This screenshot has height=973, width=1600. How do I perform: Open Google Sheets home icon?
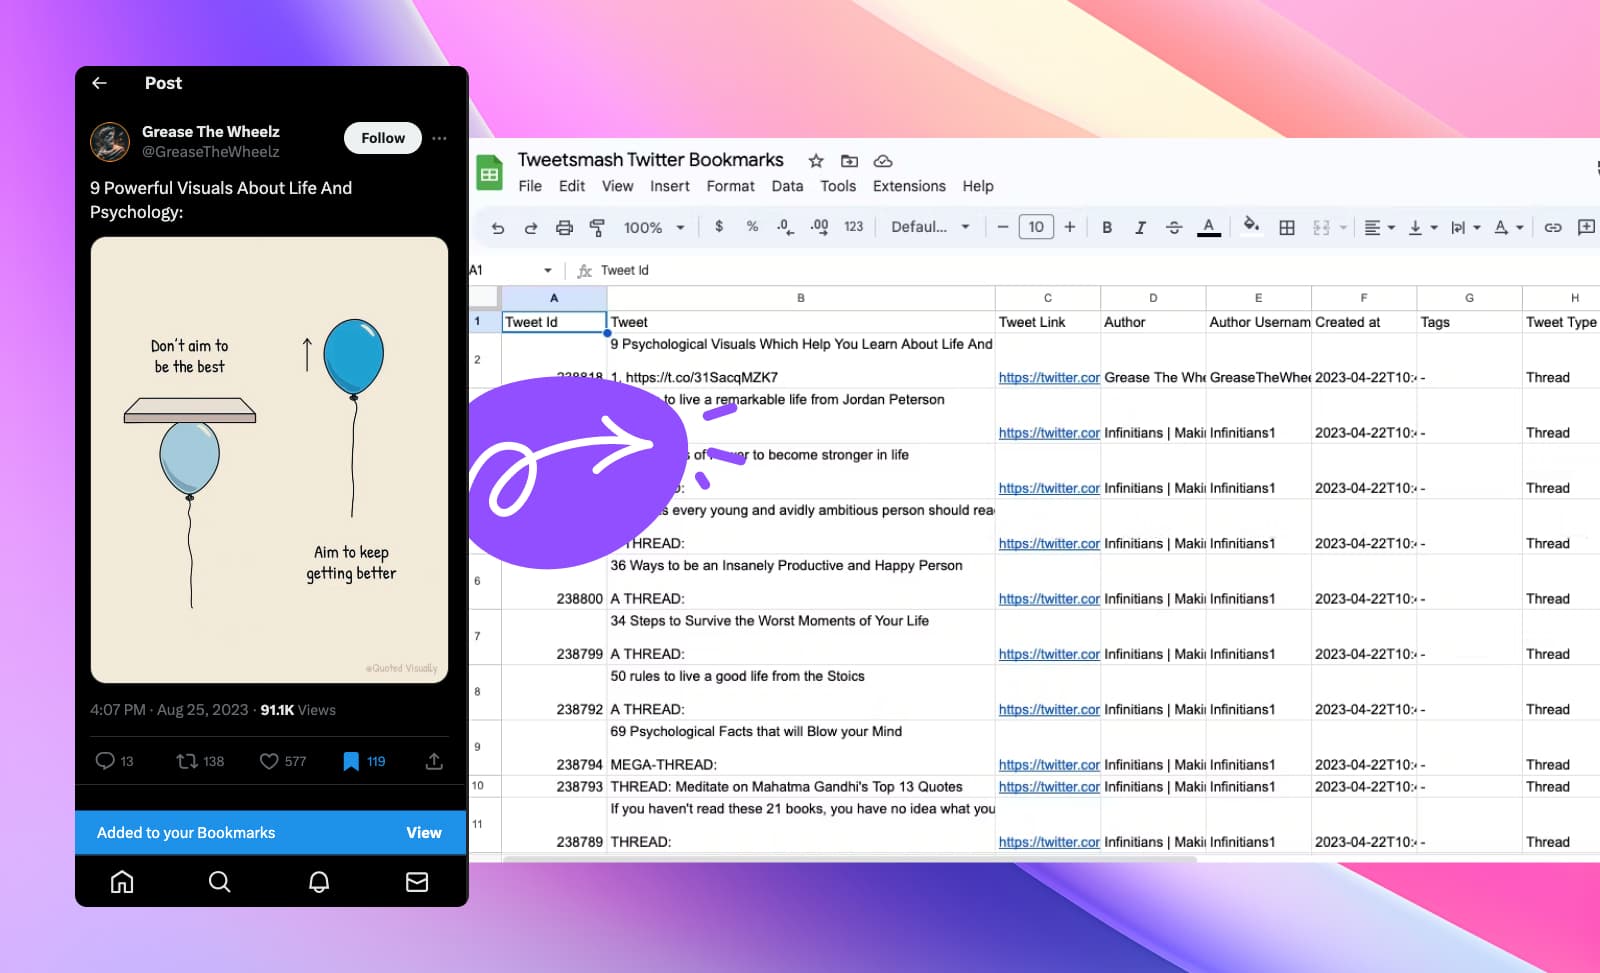click(489, 174)
